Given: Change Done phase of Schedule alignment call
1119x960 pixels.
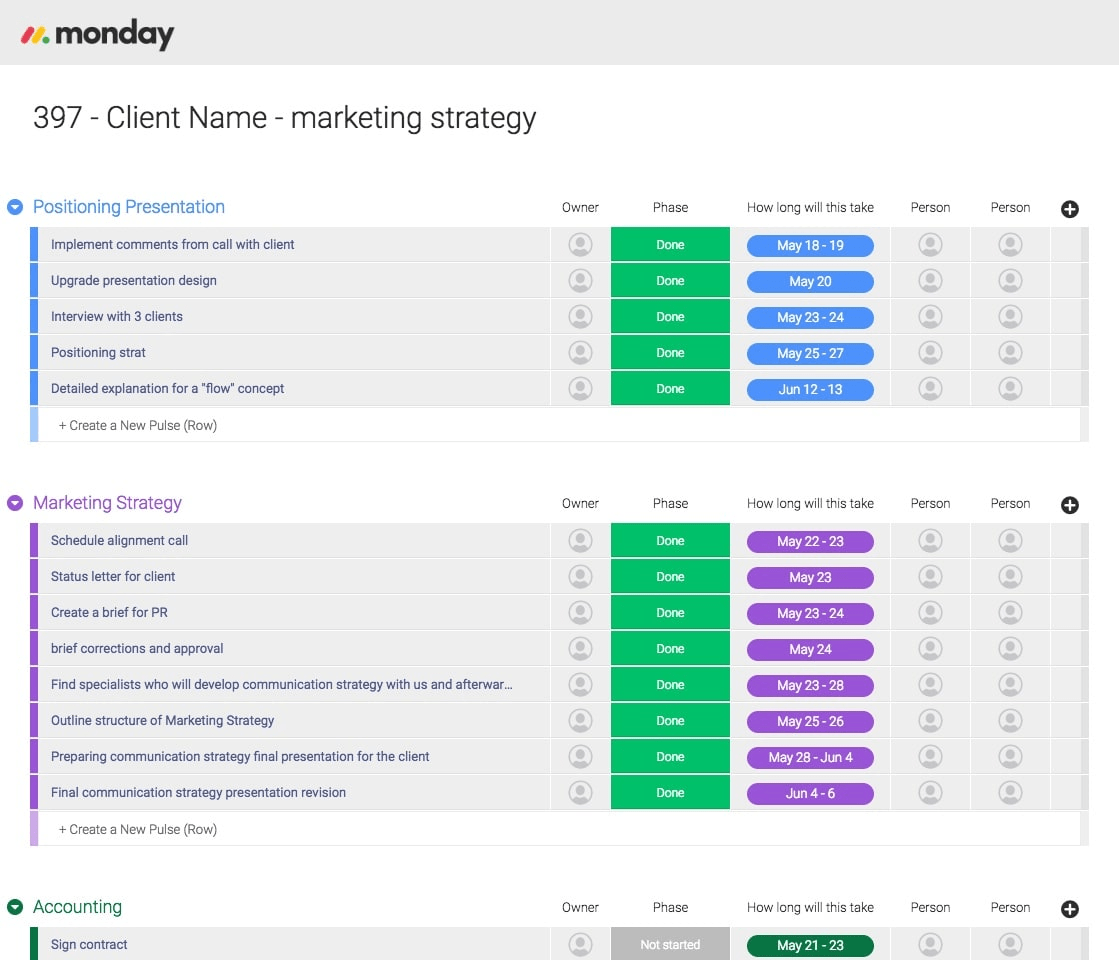Looking at the screenshot, I should [670, 541].
